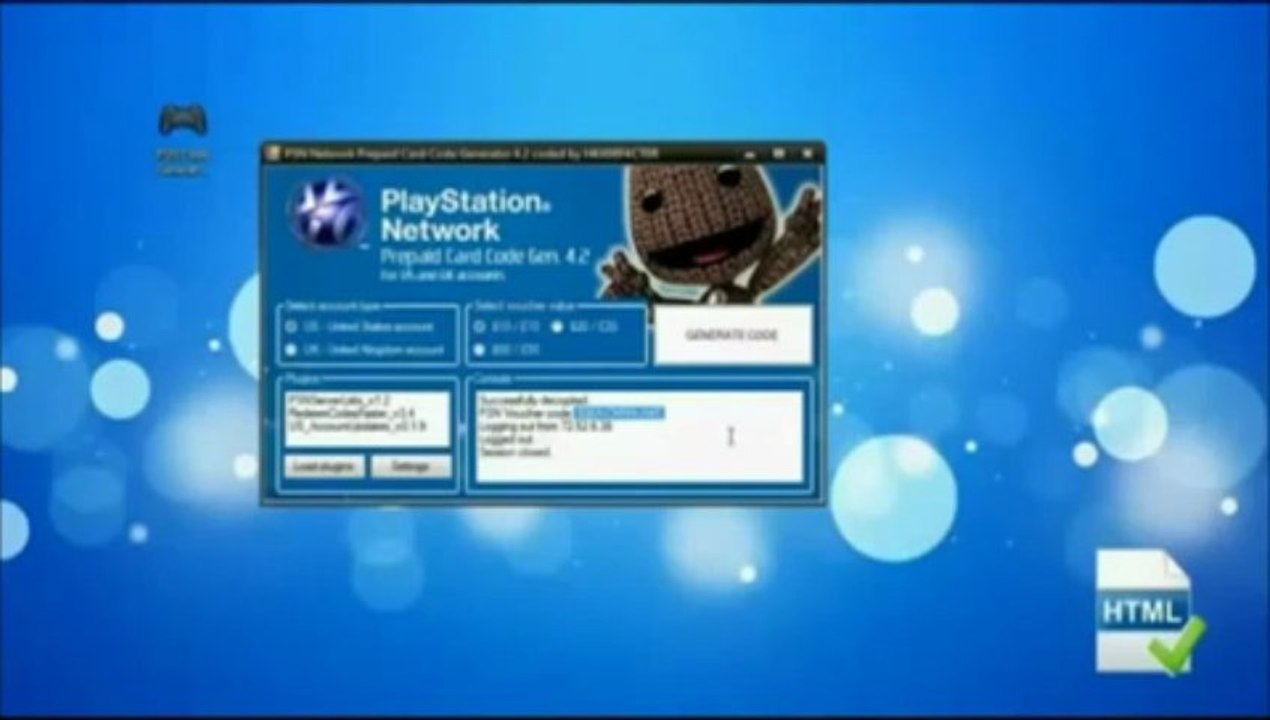The image size is (1270, 720).
Task: Close the PSN generator window
Action: (805, 153)
